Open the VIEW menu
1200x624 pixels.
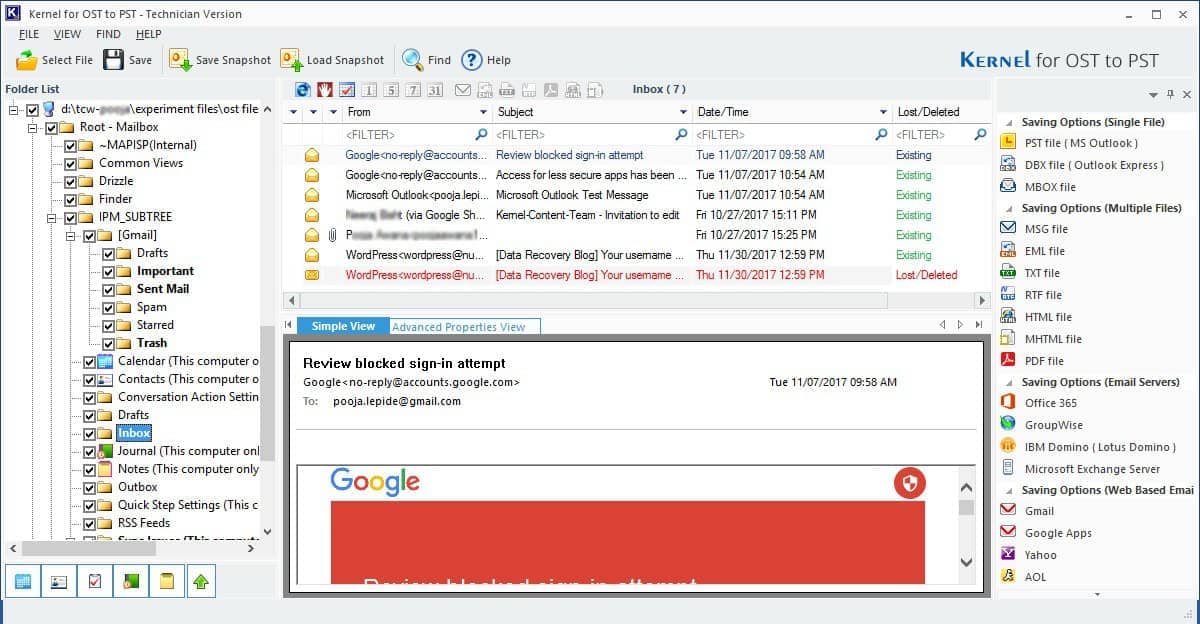(68, 34)
